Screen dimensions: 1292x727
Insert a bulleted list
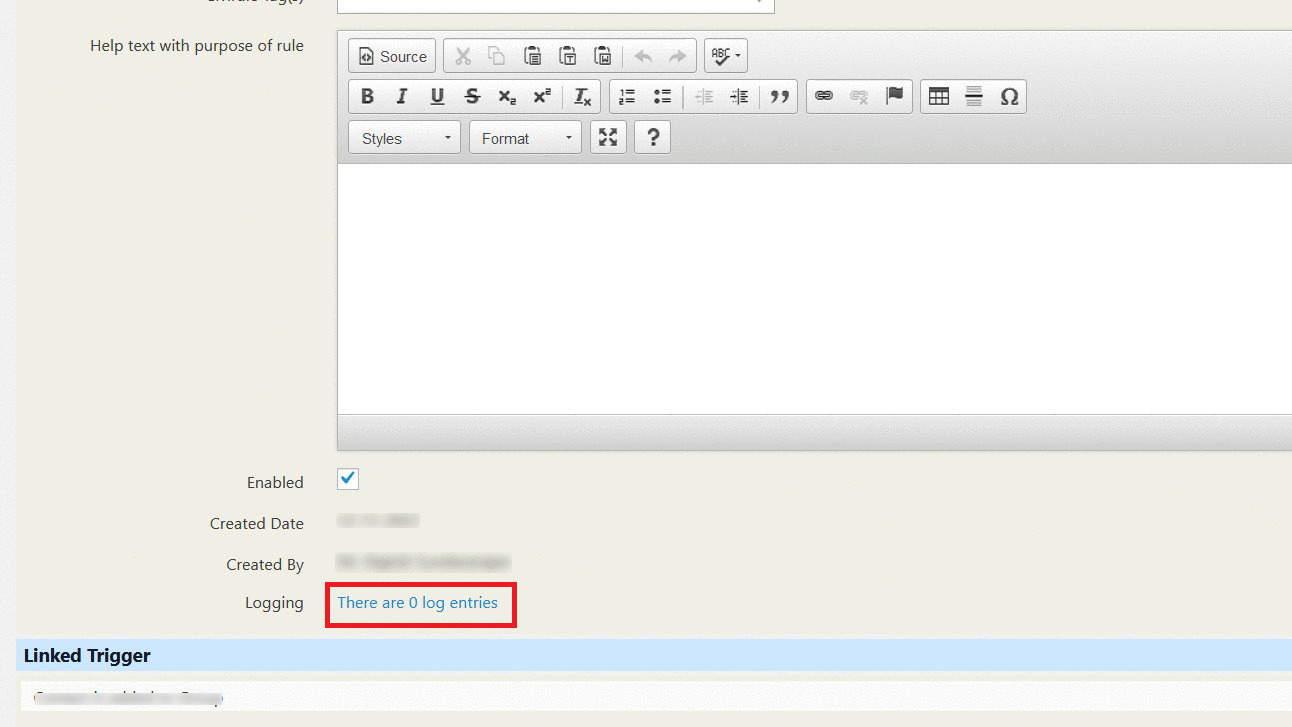click(x=662, y=97)
